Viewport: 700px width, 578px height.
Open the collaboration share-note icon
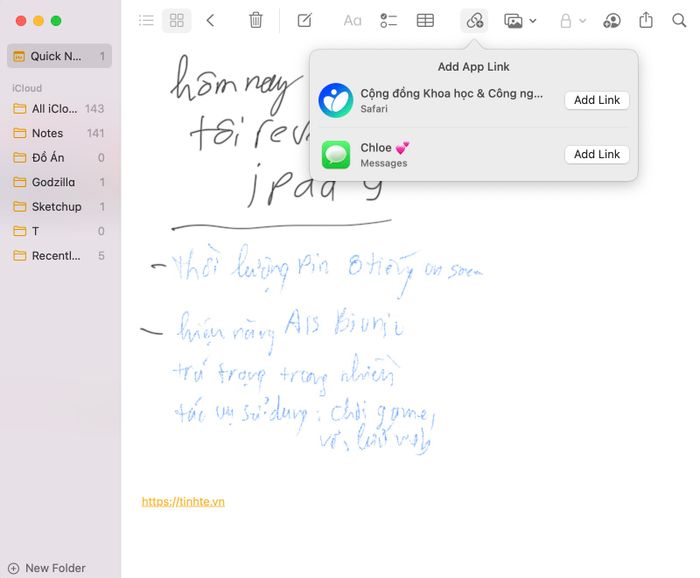click(x=612, y=21)
